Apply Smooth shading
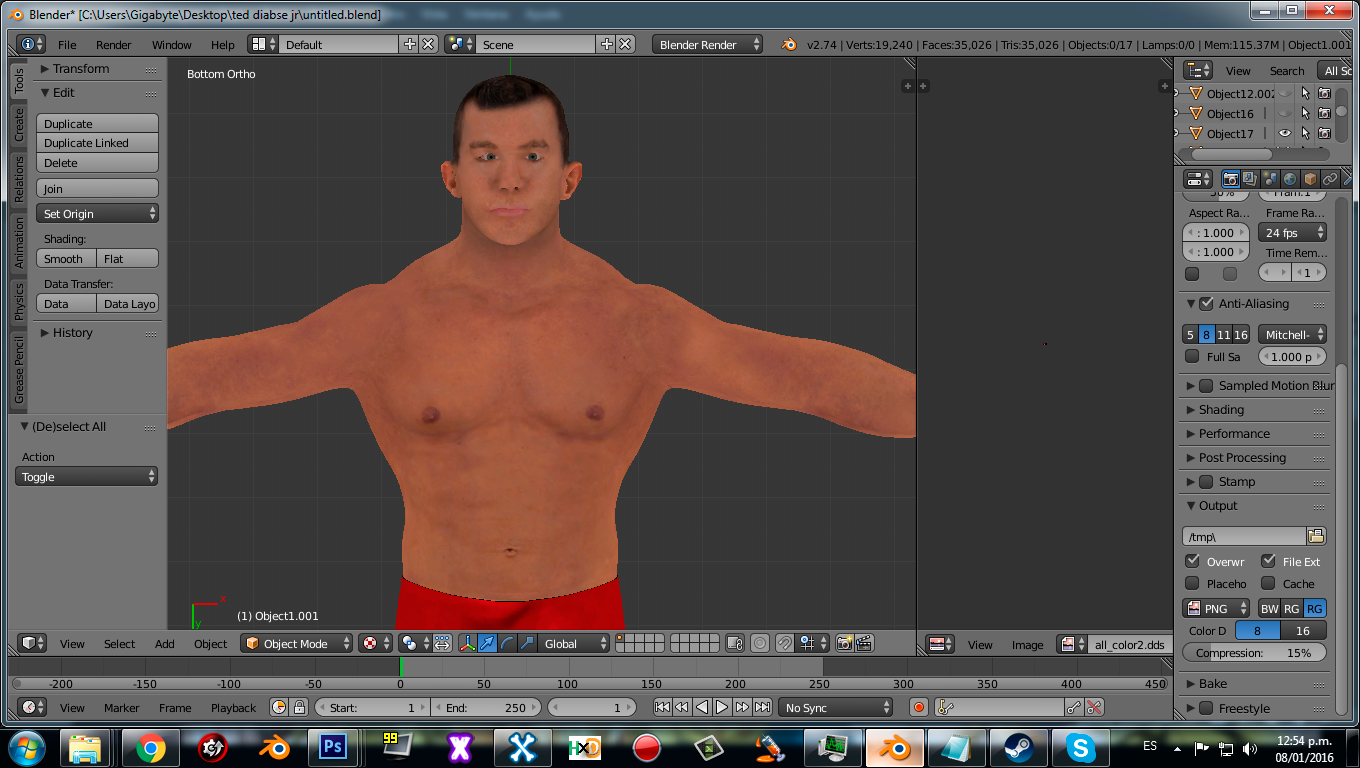 66,258
